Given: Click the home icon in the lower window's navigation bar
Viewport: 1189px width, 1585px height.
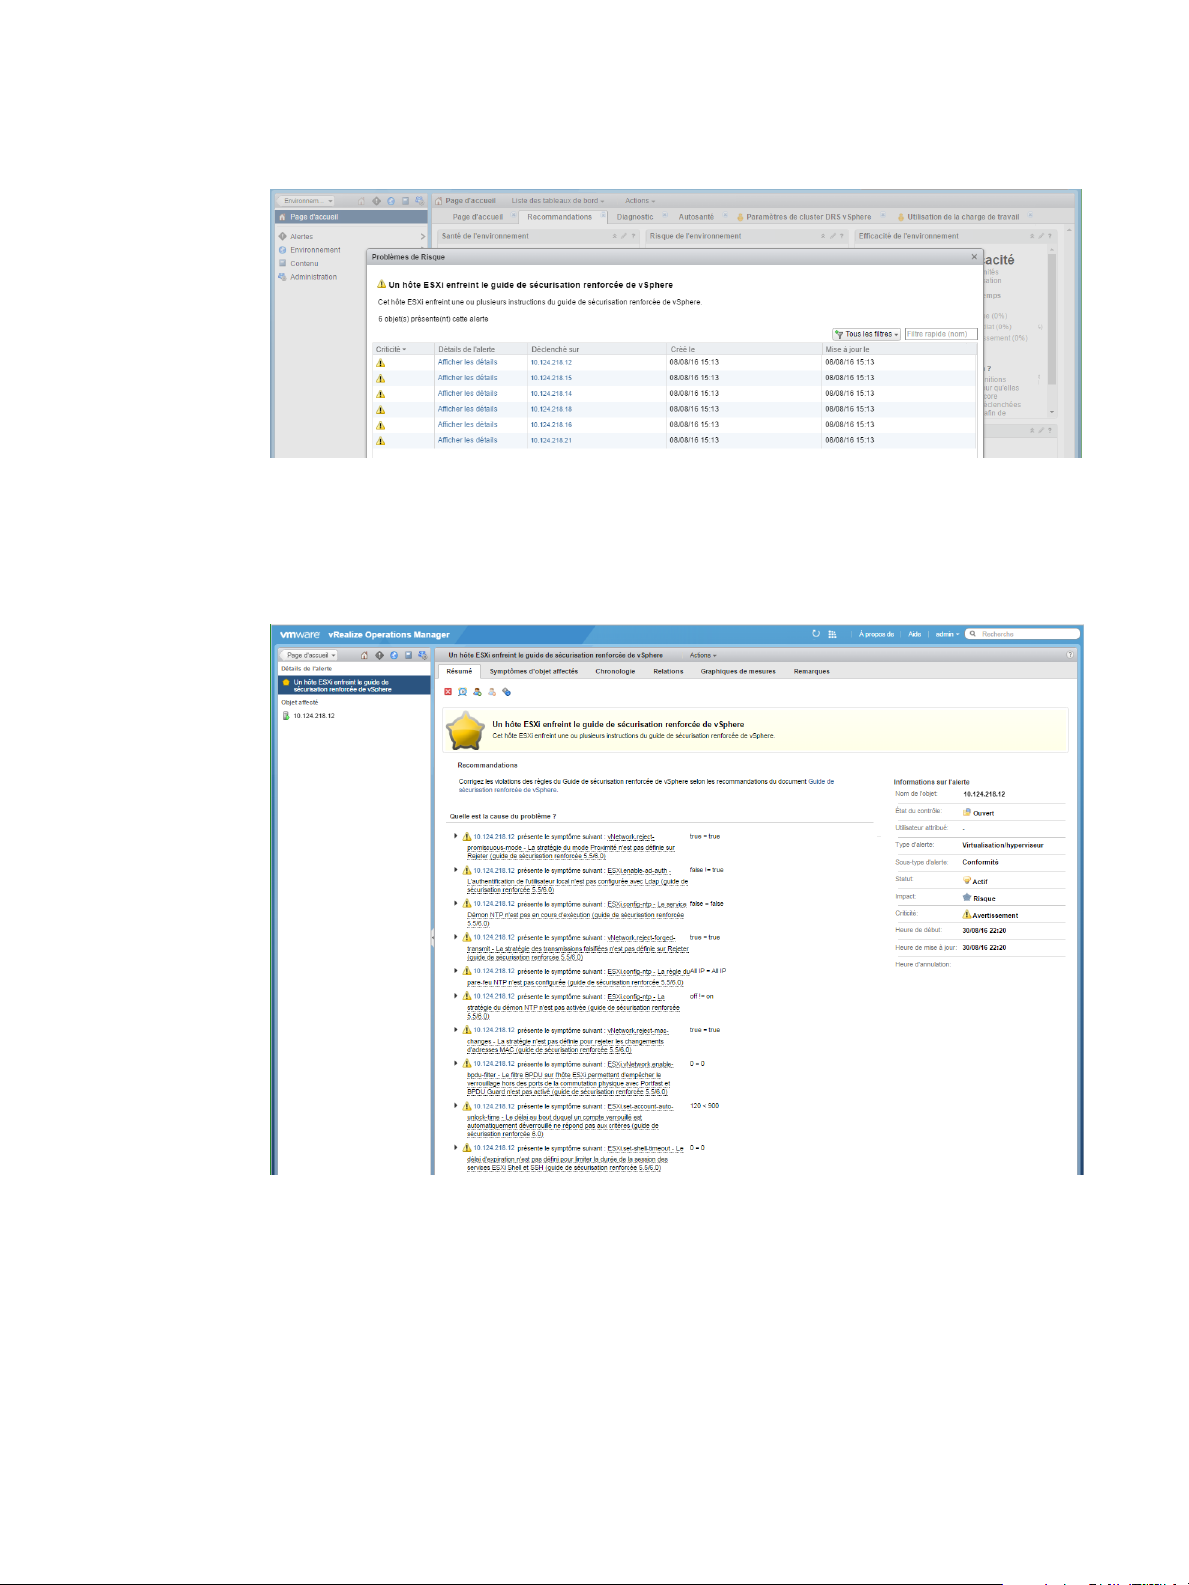Looking at the screenshot, I should [x=364, y=655].
